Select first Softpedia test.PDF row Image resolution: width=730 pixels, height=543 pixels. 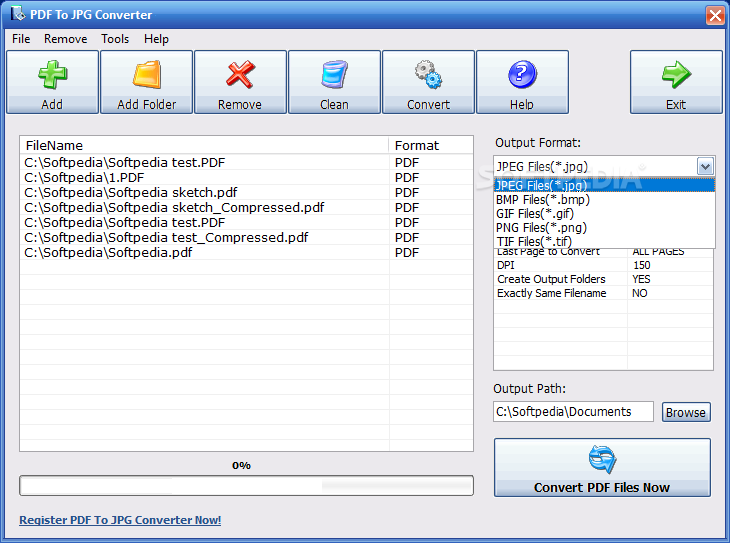coord(246,163)
